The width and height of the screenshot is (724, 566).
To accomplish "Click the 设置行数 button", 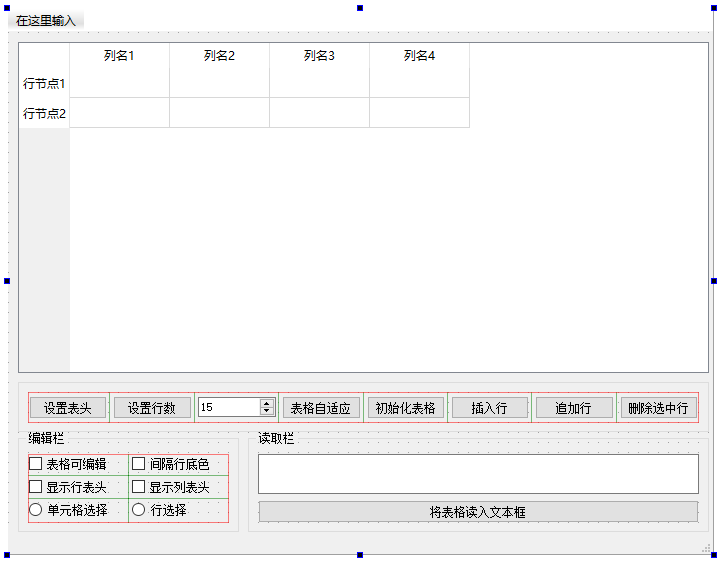I will 152,408.
